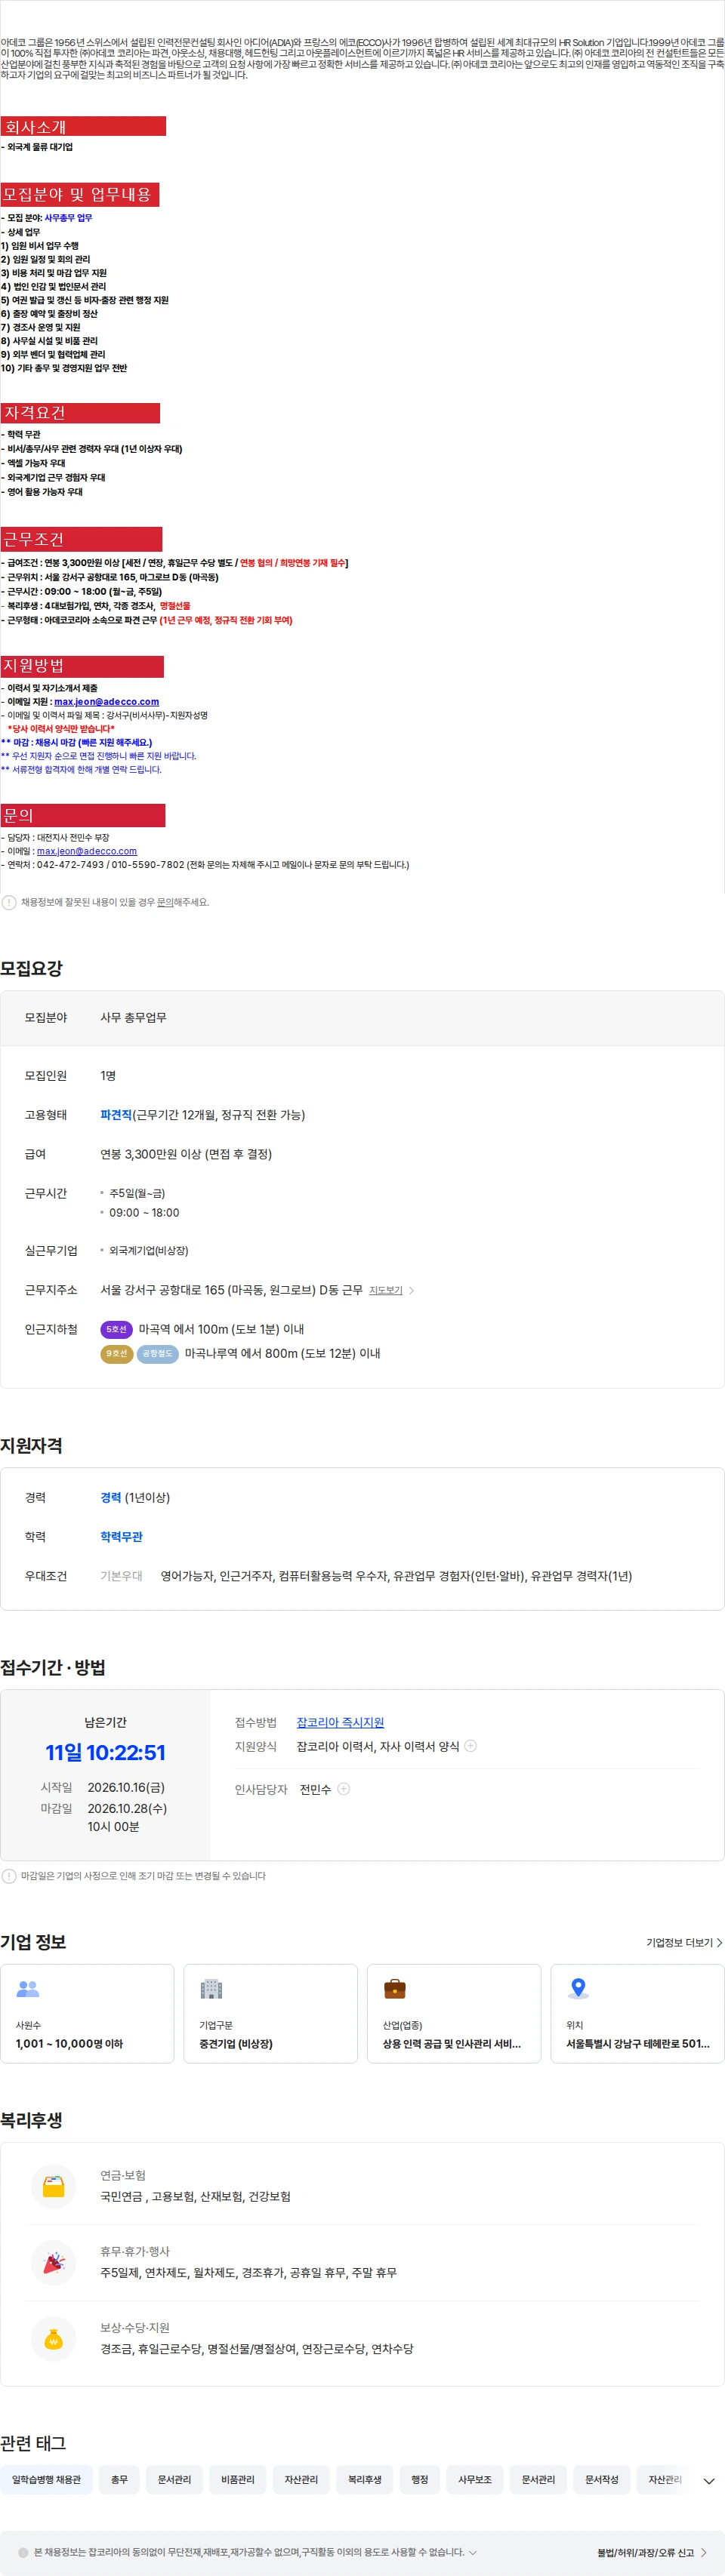Click the 9호선 subway line badge
Image resolution: width=725 pixels, height=2576 pixels.
117,1353
